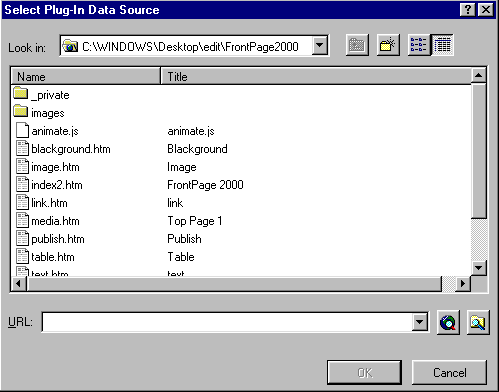Open the Look in dropdown arrow

pyautogui.click(x=320, y=45)
